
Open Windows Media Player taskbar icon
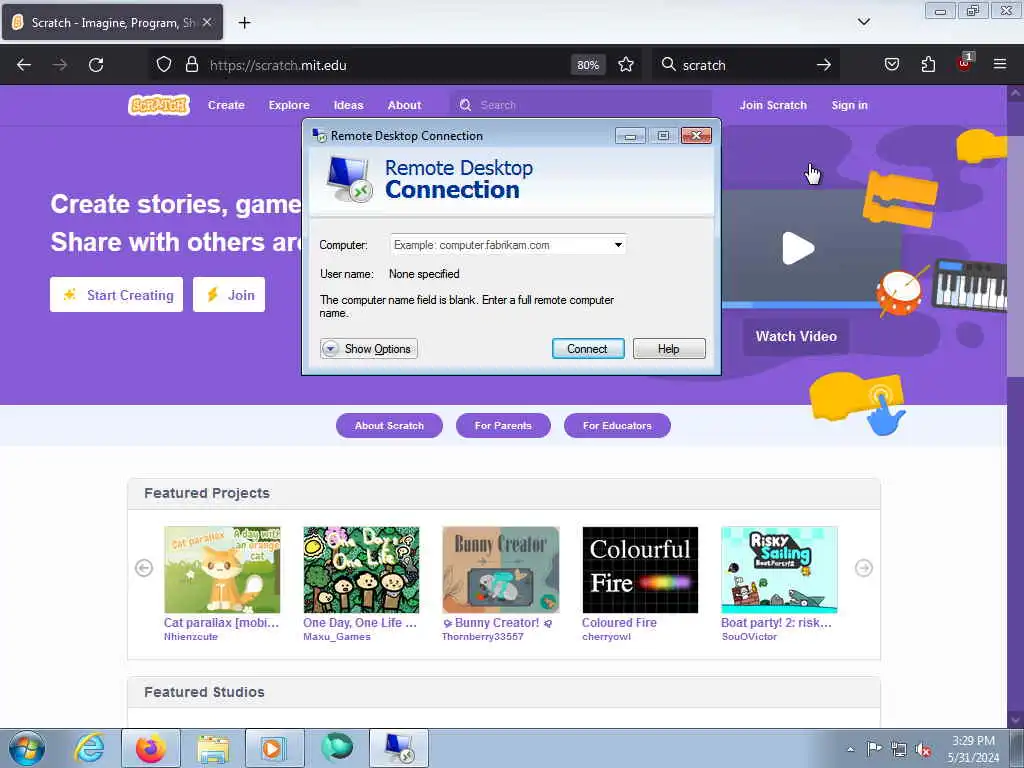click(x=274, y=748)
